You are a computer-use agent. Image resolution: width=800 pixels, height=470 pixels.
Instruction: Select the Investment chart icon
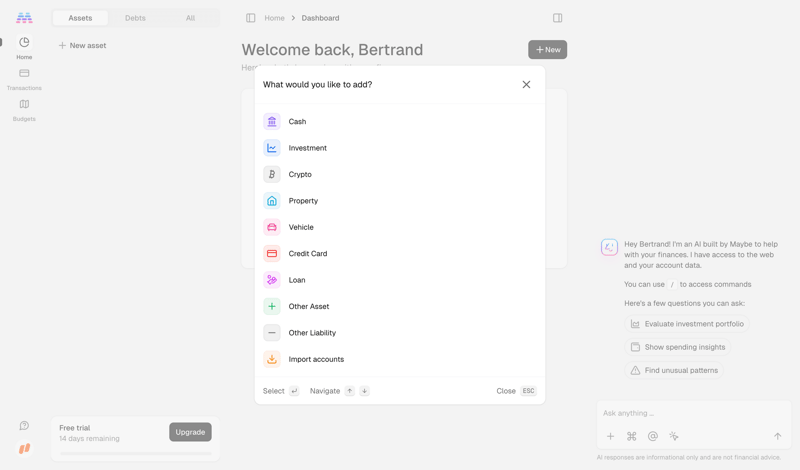pos(272,148)
